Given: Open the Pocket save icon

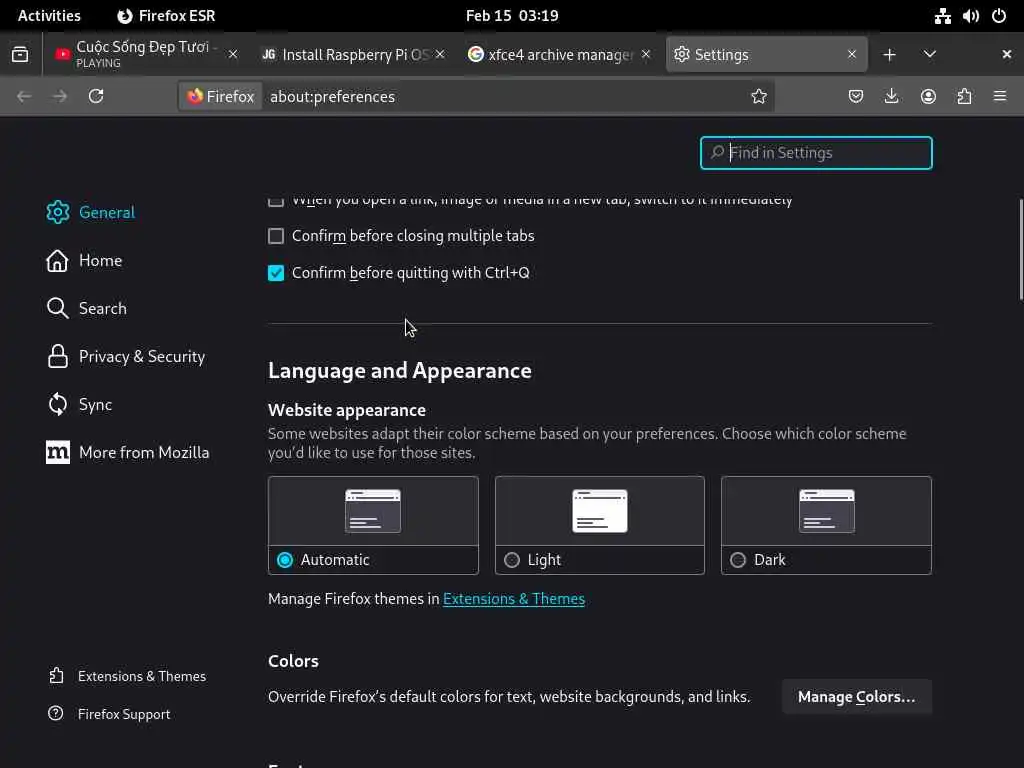Looking at the screenshot, I should coord(856,96).
